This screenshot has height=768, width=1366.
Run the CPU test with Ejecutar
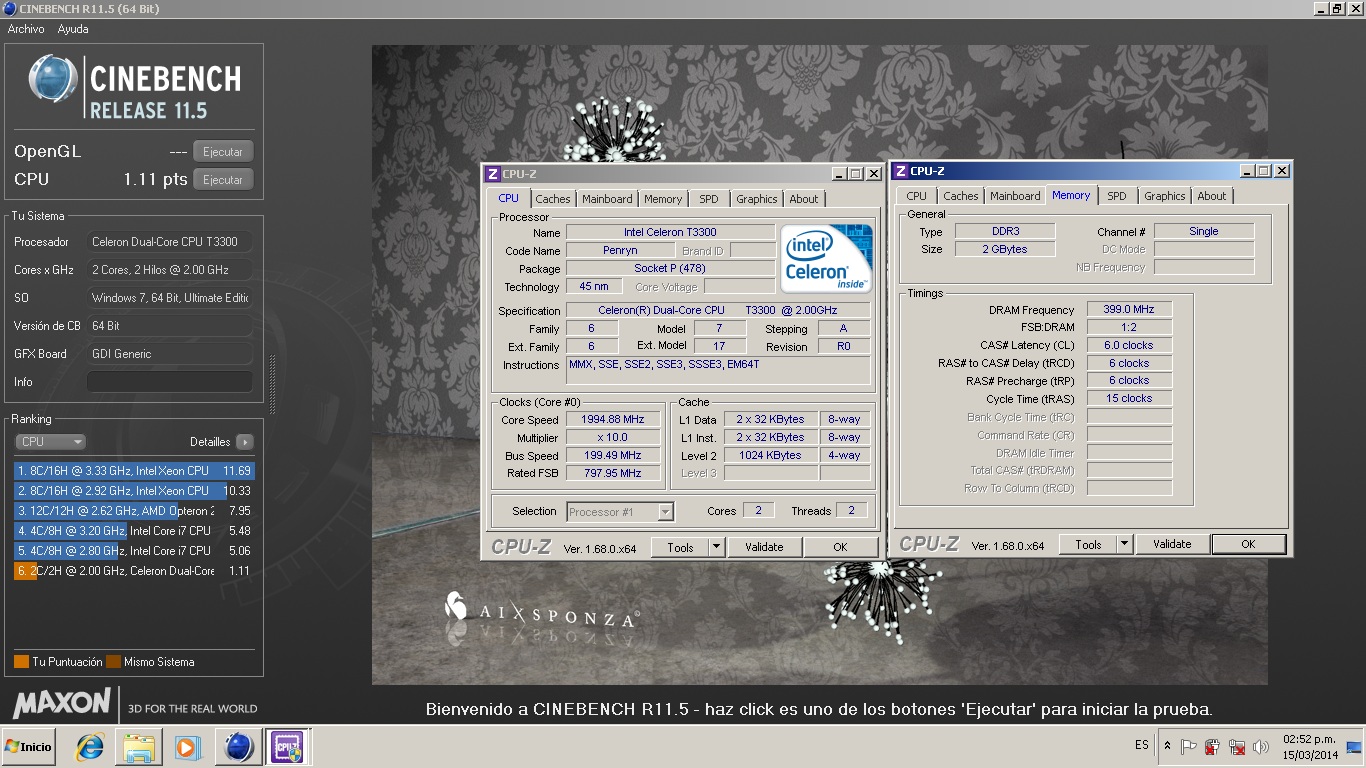click(x=223, y=180)
